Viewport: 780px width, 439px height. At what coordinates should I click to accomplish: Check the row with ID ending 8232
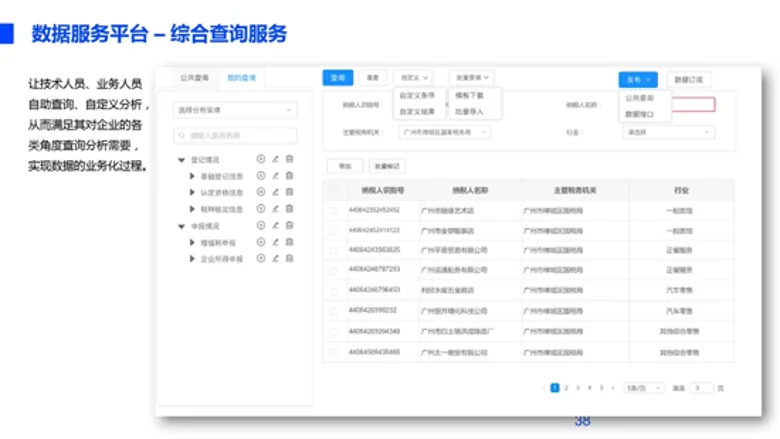[x=333, y=311]
